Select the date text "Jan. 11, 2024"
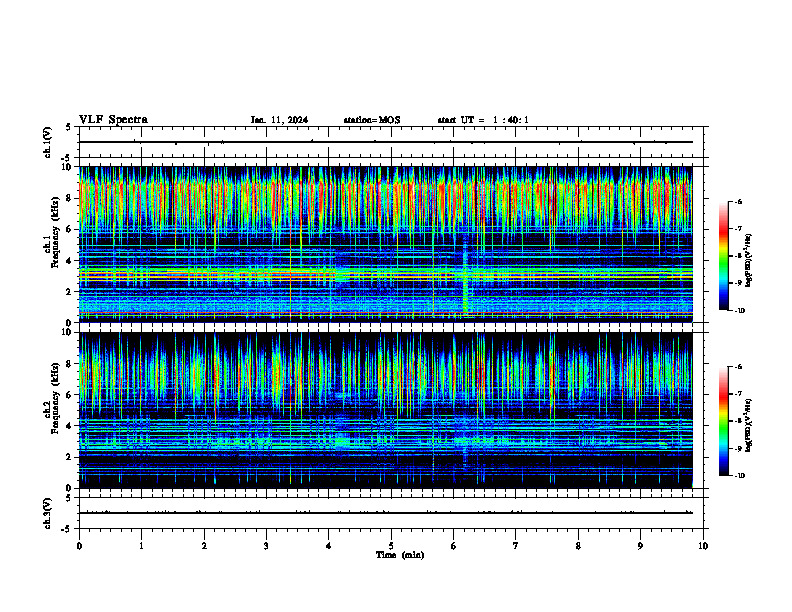This screenshot has height=612, width=792. tap(279, 120)
